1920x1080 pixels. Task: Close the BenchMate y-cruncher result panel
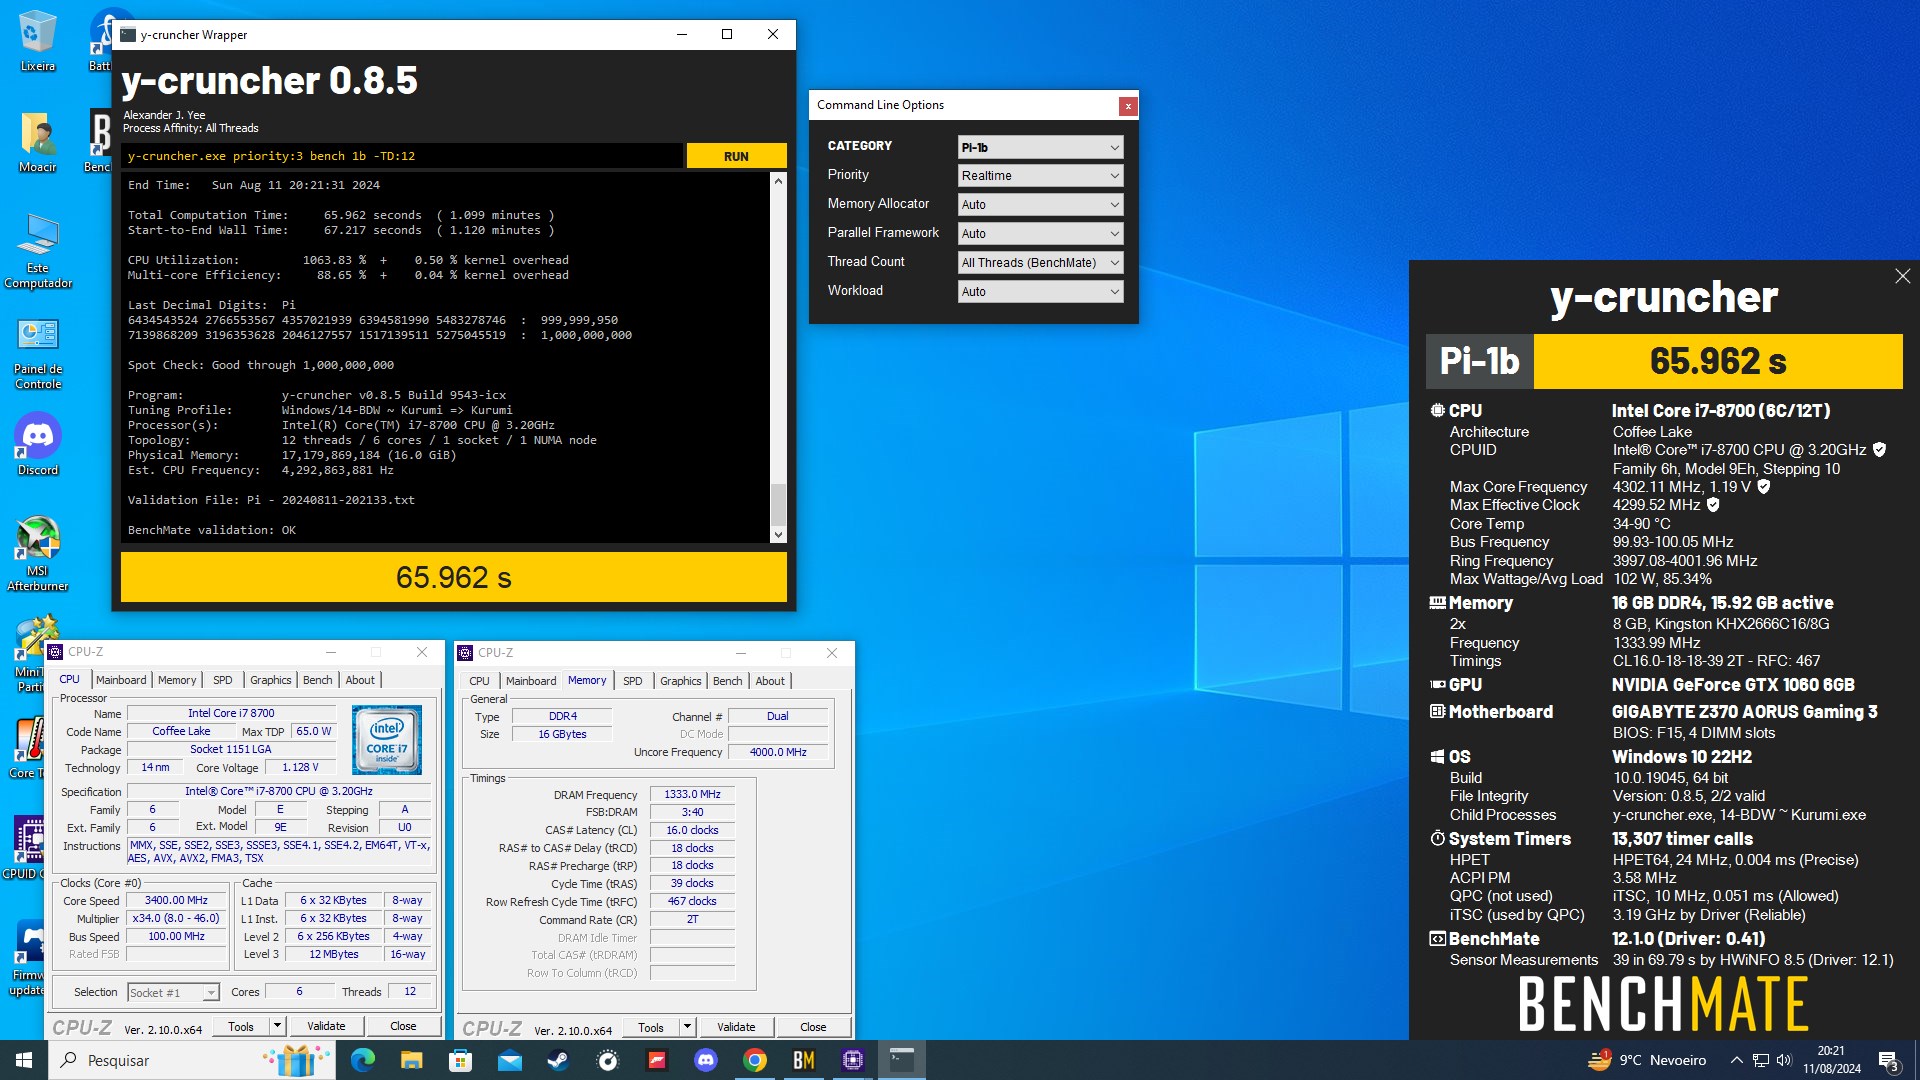tap(1902, 276)
